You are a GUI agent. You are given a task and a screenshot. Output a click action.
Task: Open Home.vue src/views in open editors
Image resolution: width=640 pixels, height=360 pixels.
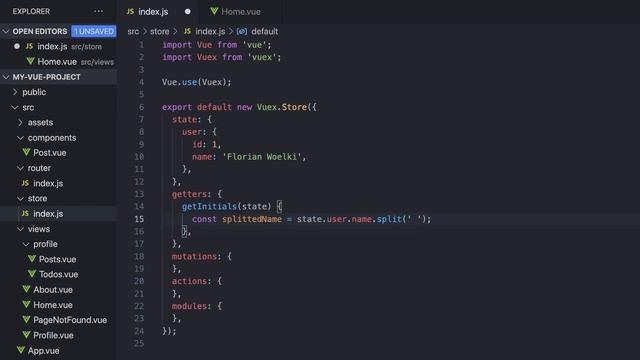[58, 62]
